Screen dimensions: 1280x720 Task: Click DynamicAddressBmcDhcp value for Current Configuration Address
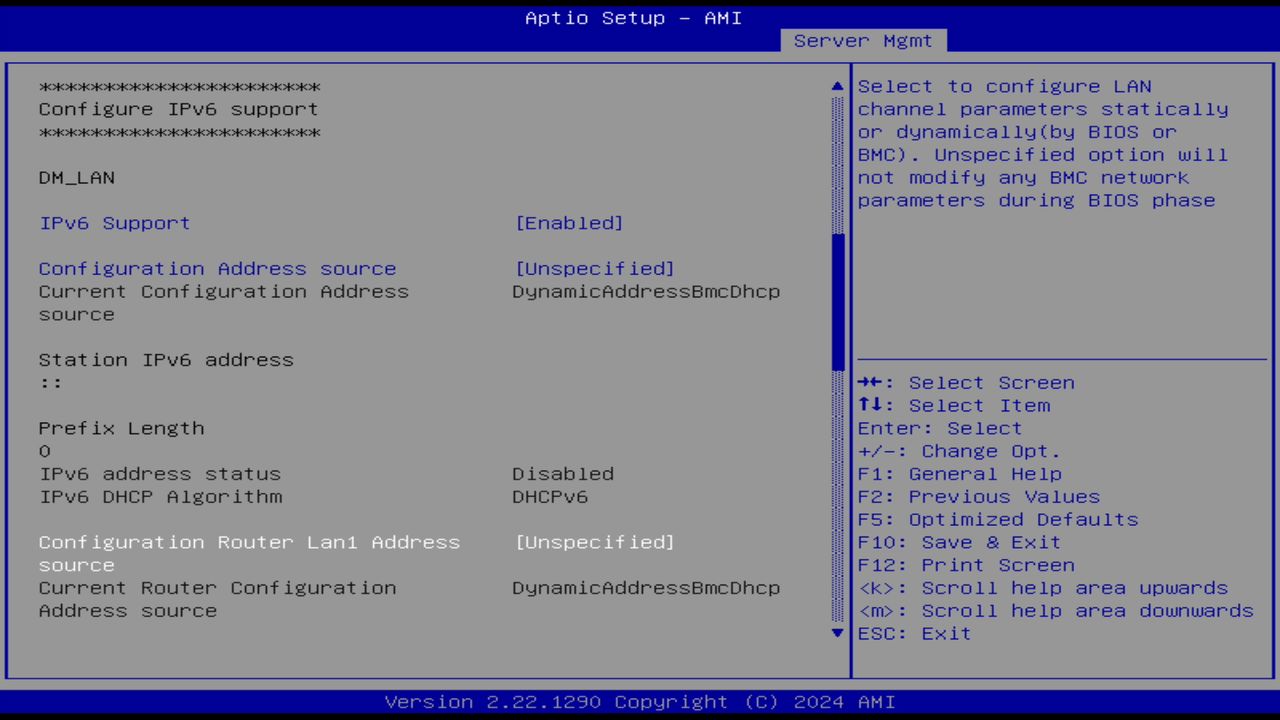[646, 292]
